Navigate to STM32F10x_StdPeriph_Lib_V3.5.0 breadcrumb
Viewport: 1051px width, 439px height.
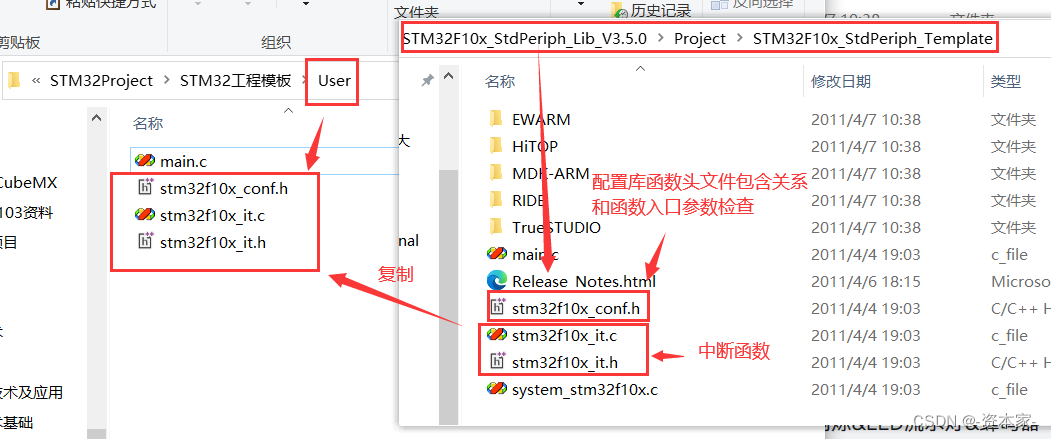click(x=525, y=39)
